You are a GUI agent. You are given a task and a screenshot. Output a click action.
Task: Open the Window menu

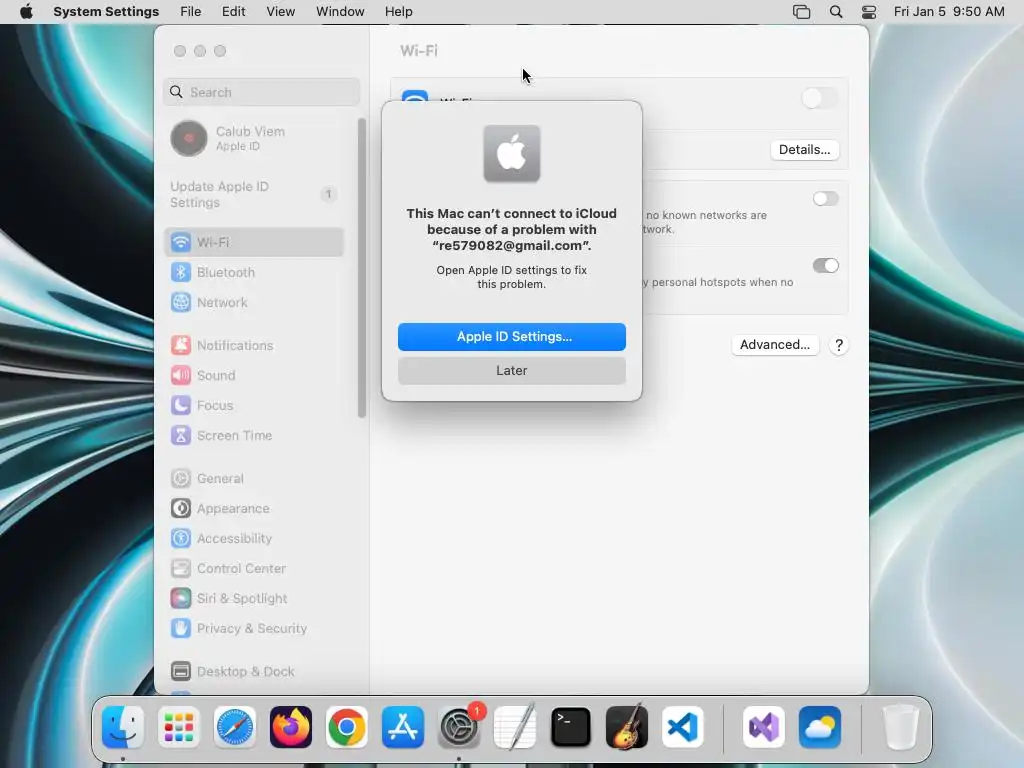(x=340, y=12)
